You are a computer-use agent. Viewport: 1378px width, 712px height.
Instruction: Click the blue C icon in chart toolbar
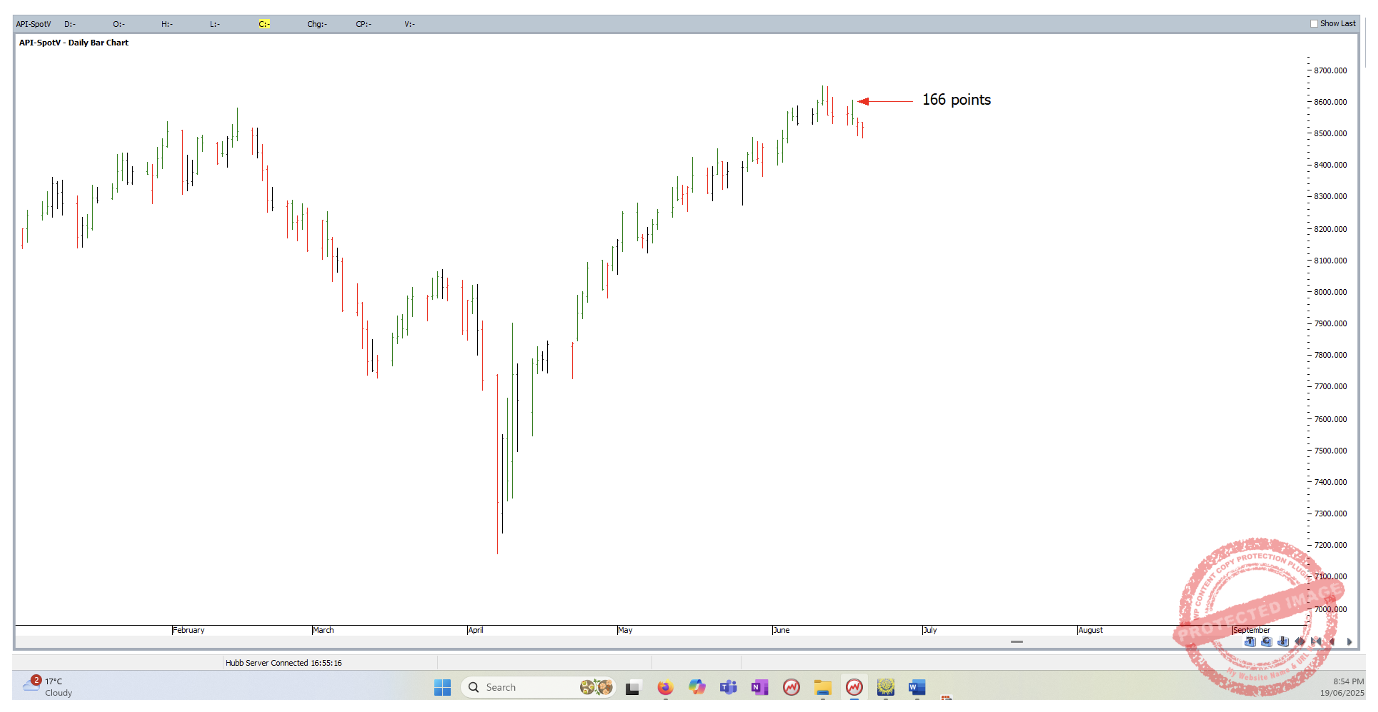(1266, 642)
